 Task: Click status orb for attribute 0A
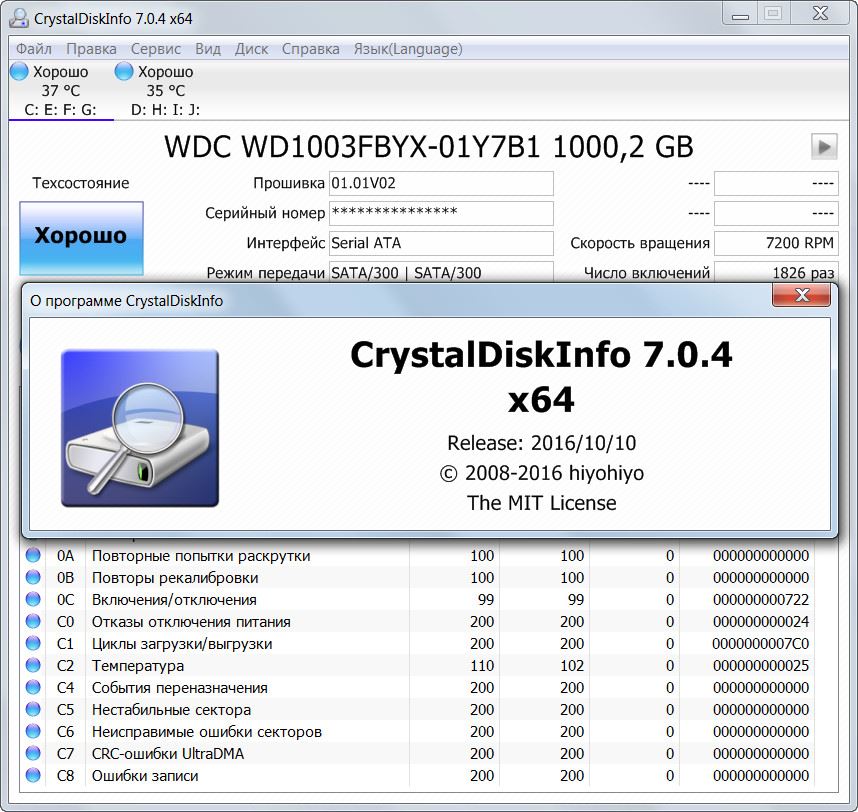tap(33, 555)
